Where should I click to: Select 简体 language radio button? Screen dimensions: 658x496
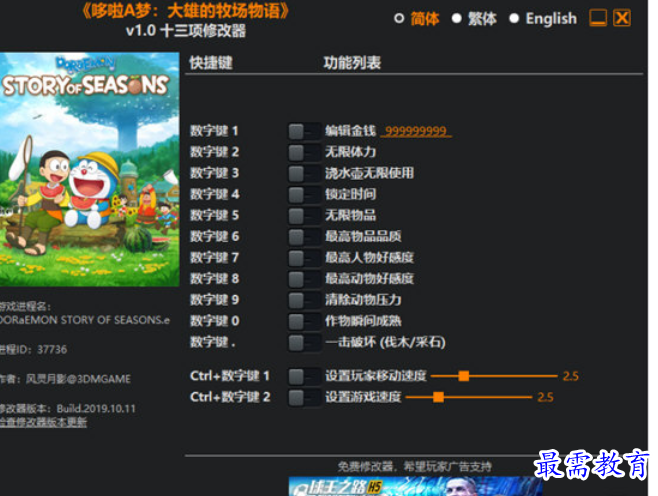[x=399, y=18]
